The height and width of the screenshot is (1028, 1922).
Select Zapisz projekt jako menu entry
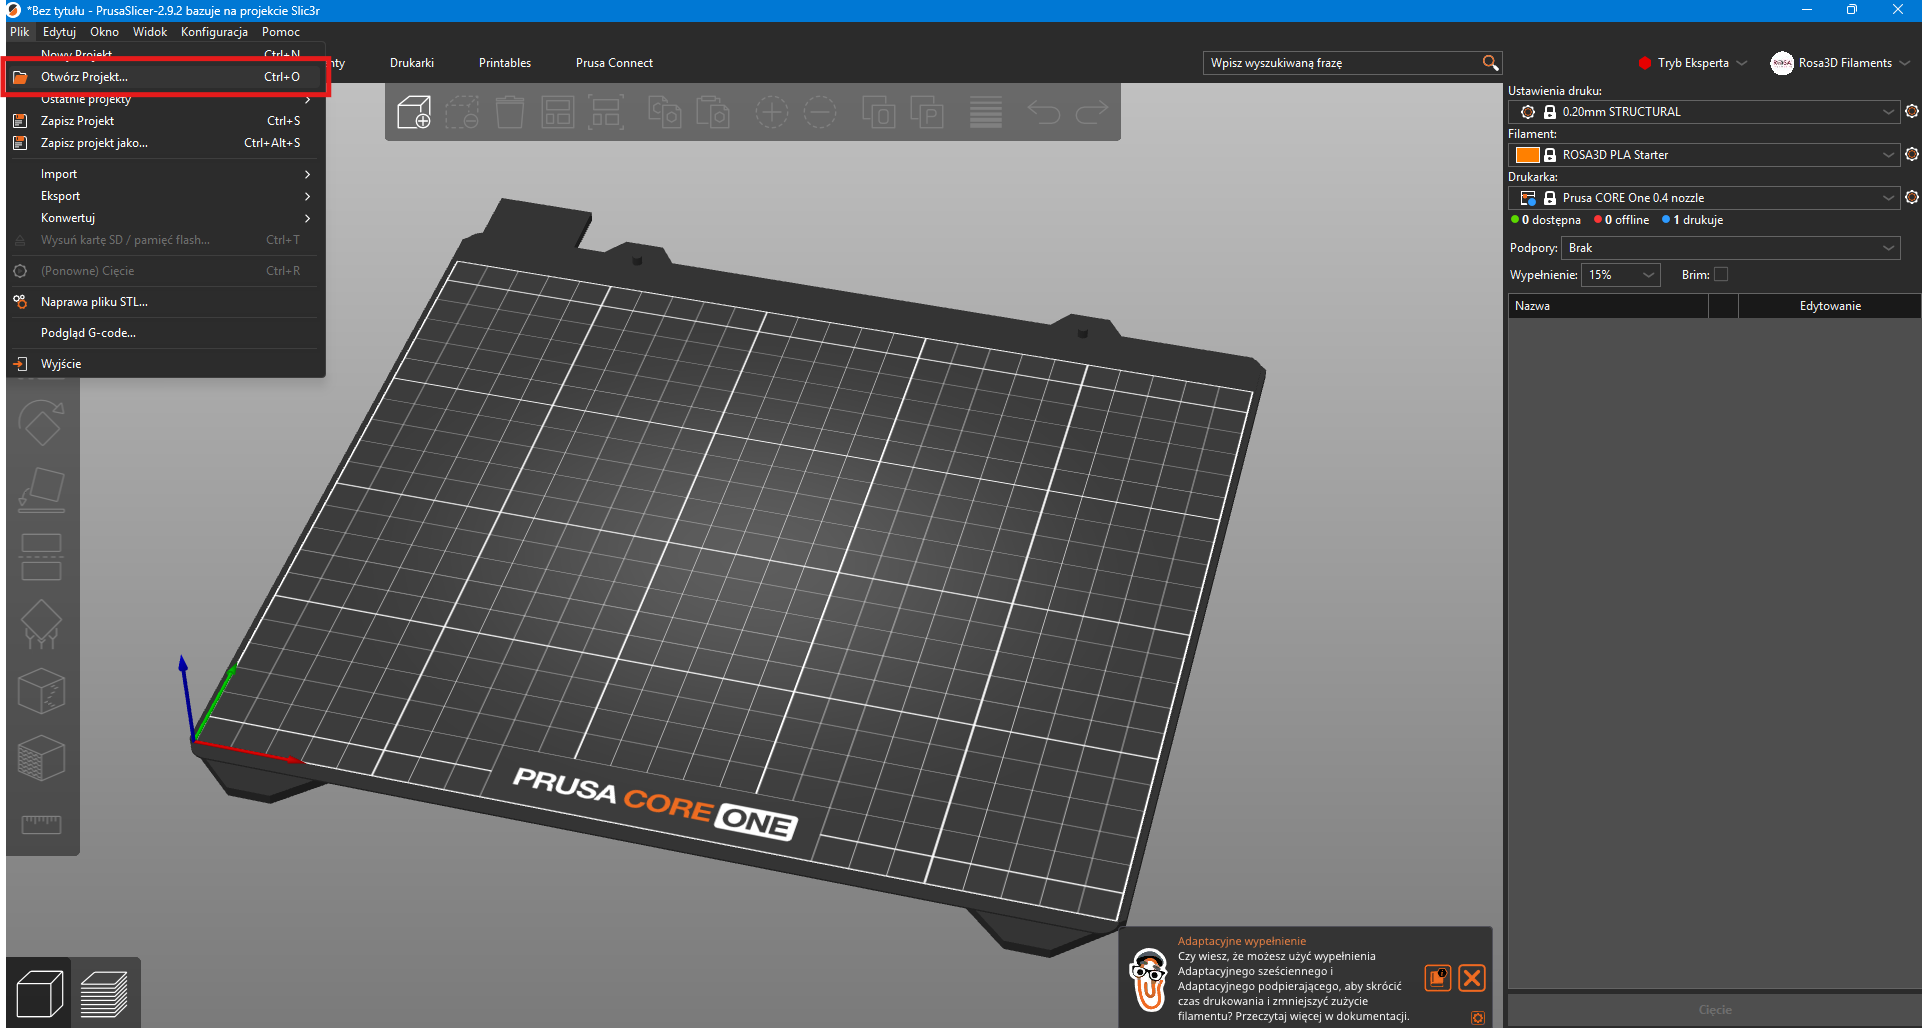coord(165,143)
